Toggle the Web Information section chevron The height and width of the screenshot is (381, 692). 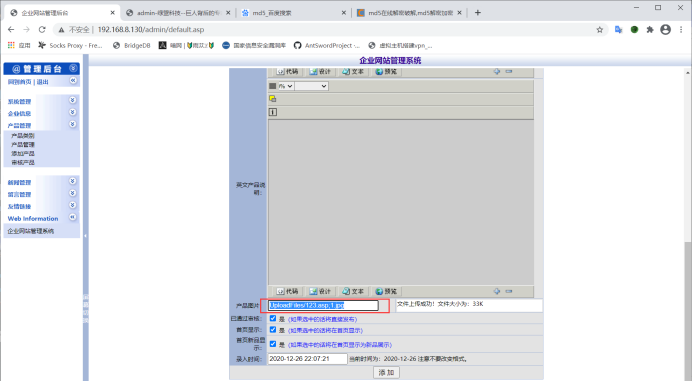coord(72,217)
